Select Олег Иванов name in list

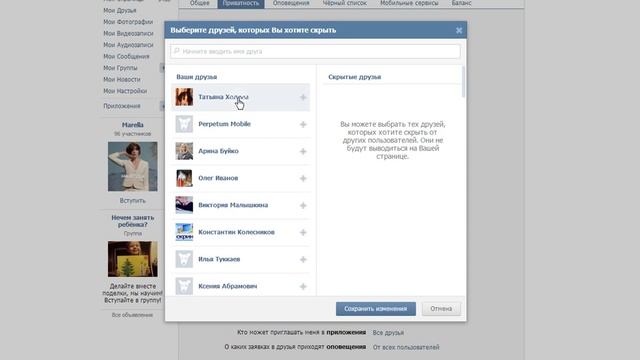[x=218, y=178]
